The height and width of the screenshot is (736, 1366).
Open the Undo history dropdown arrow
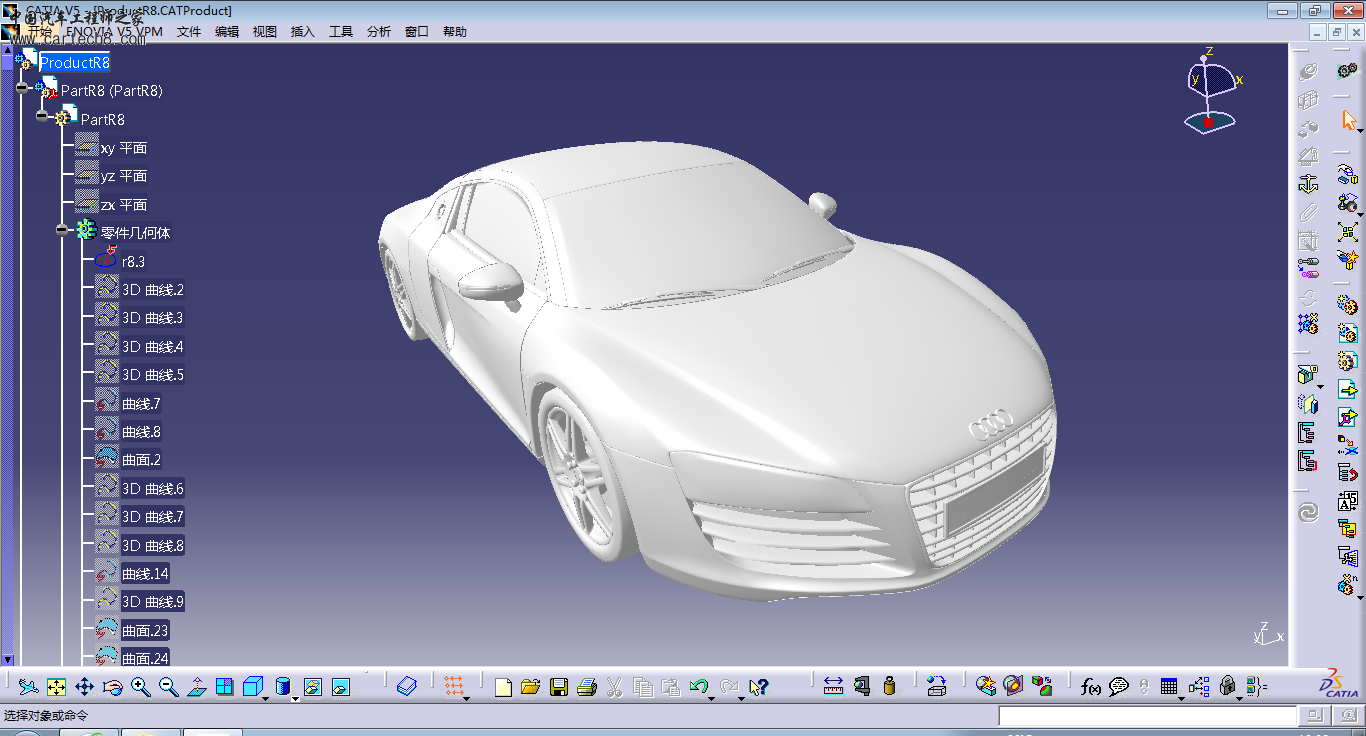711,697
